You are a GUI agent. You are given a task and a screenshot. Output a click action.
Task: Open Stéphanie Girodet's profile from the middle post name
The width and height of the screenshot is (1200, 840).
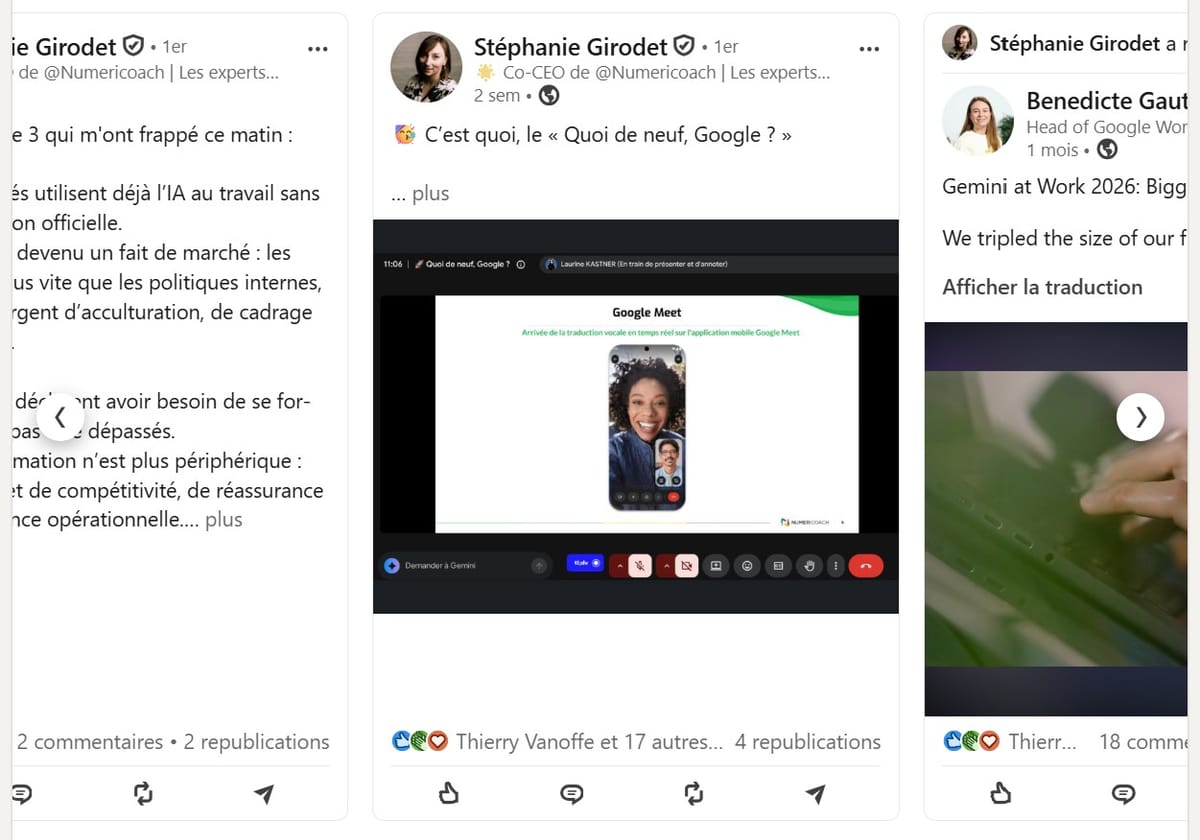click(x=570, y=46)
